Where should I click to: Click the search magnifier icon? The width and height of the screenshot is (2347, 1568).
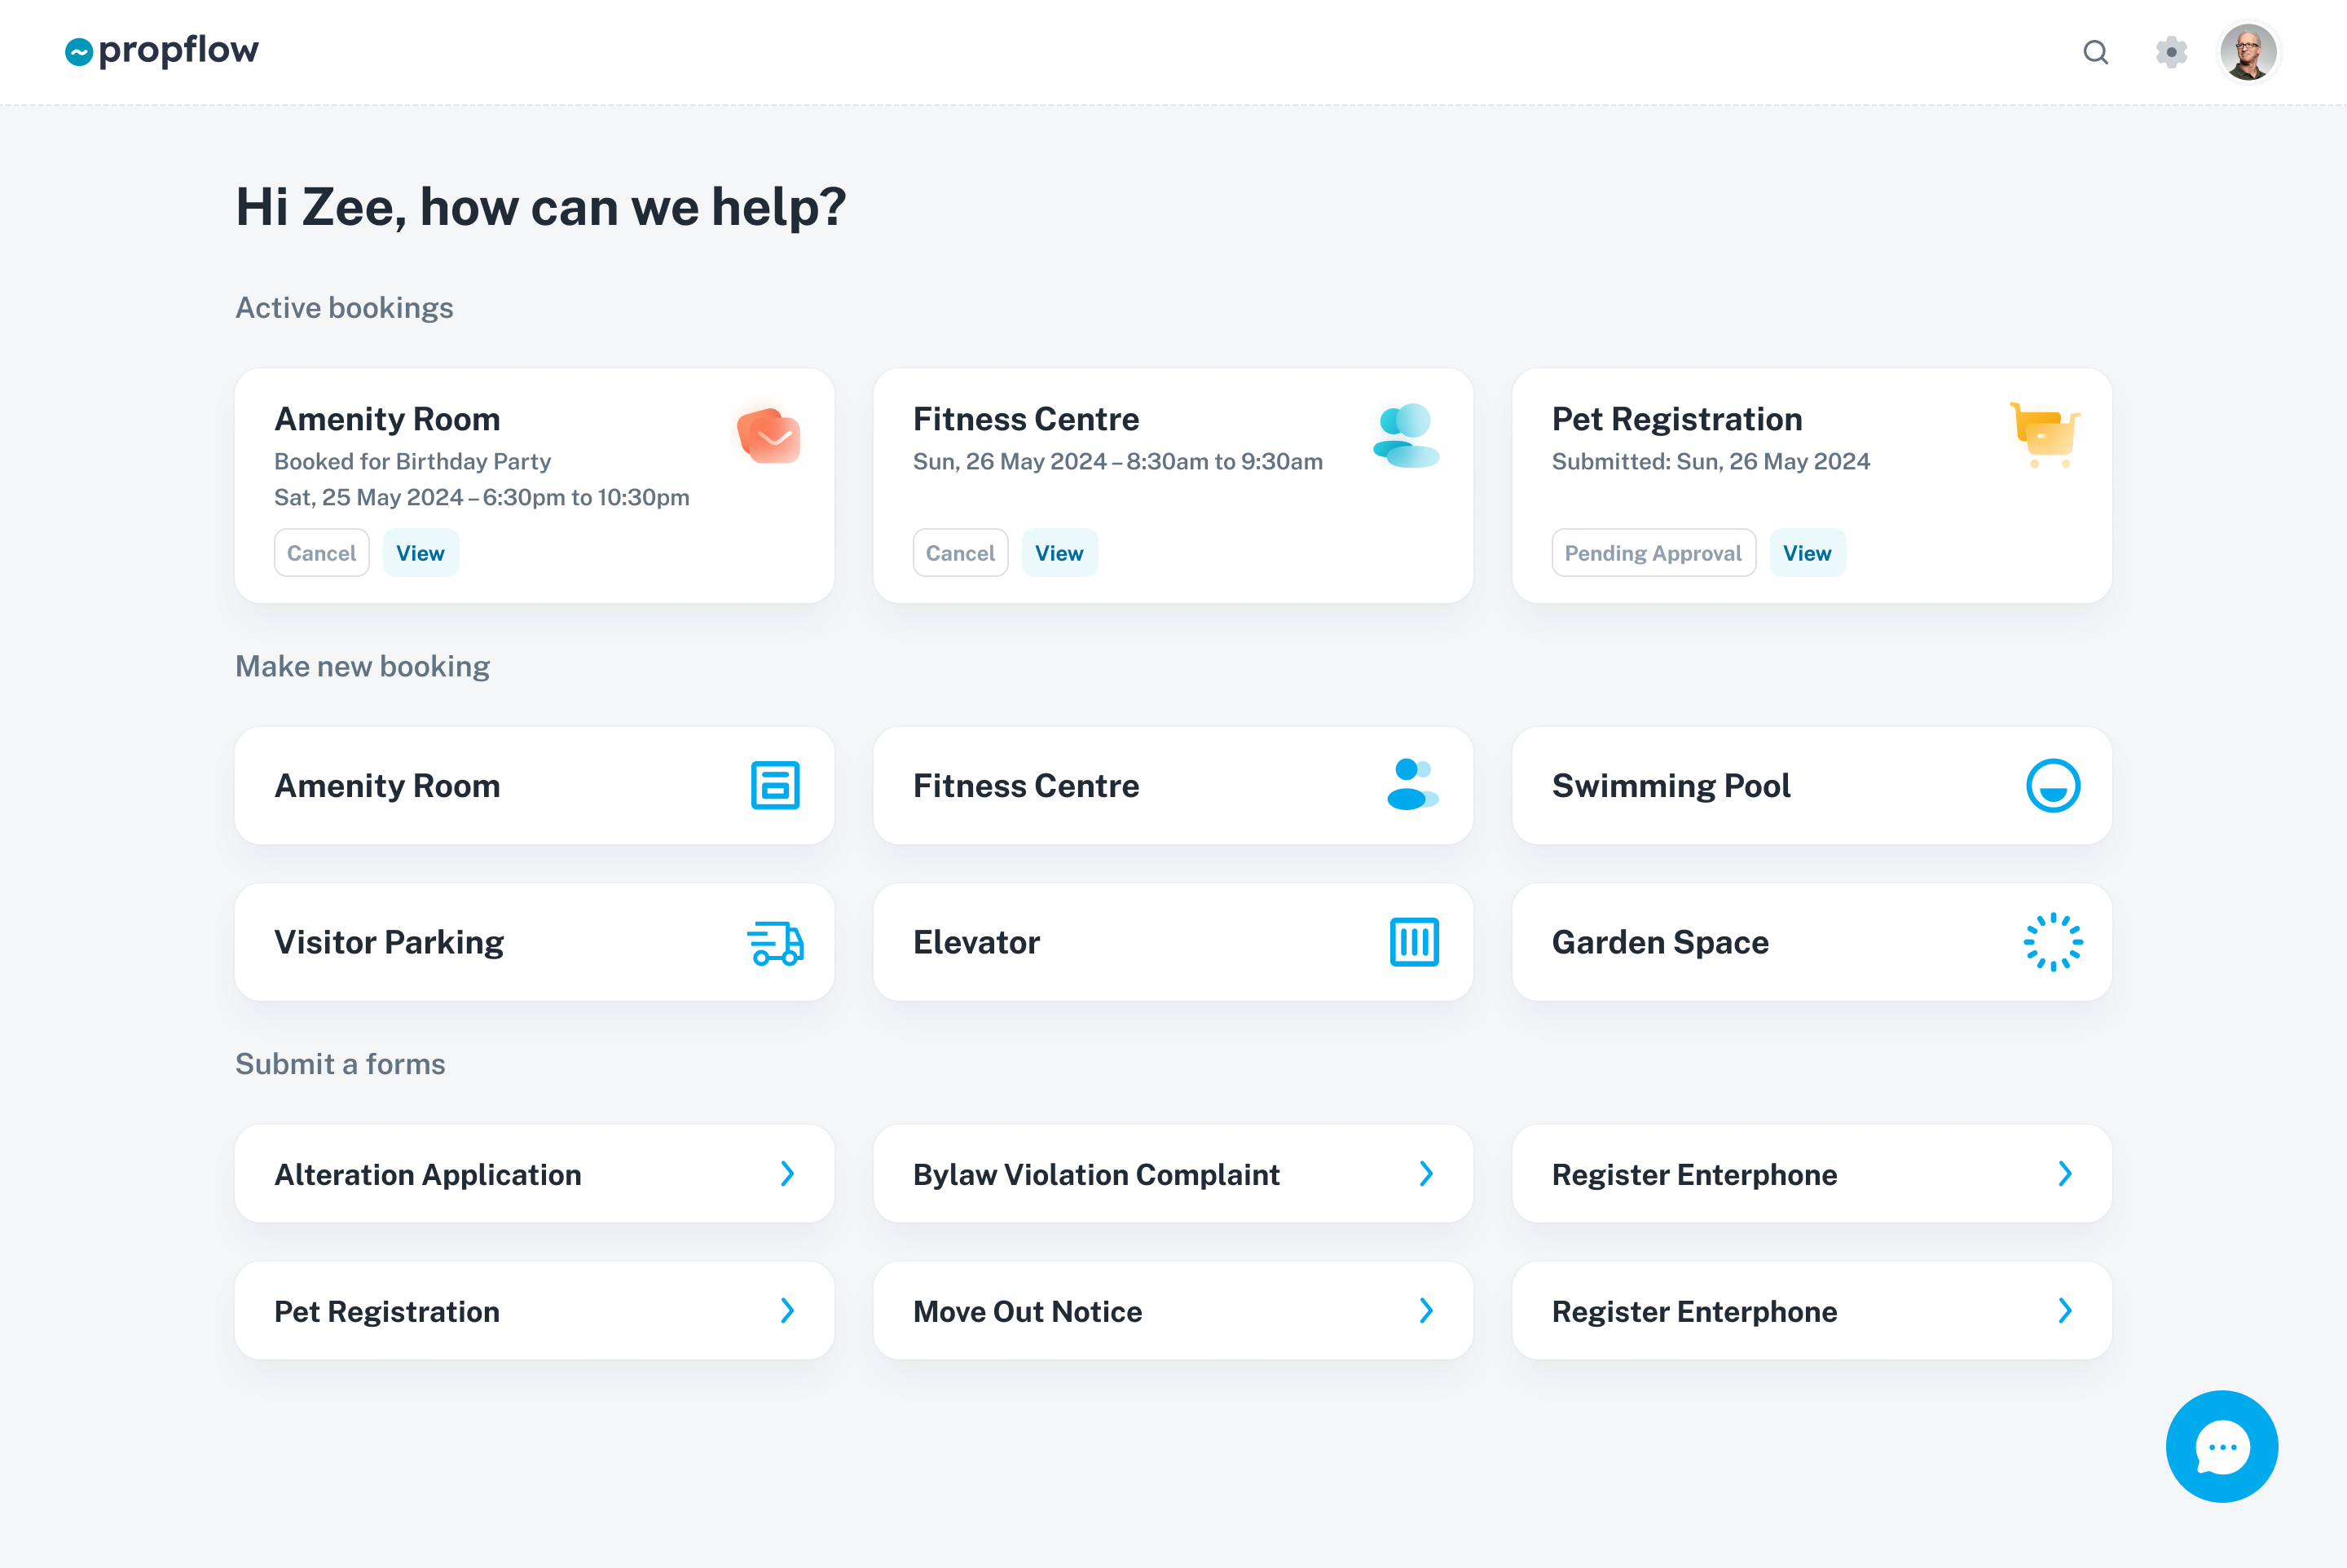point(2095,52)
